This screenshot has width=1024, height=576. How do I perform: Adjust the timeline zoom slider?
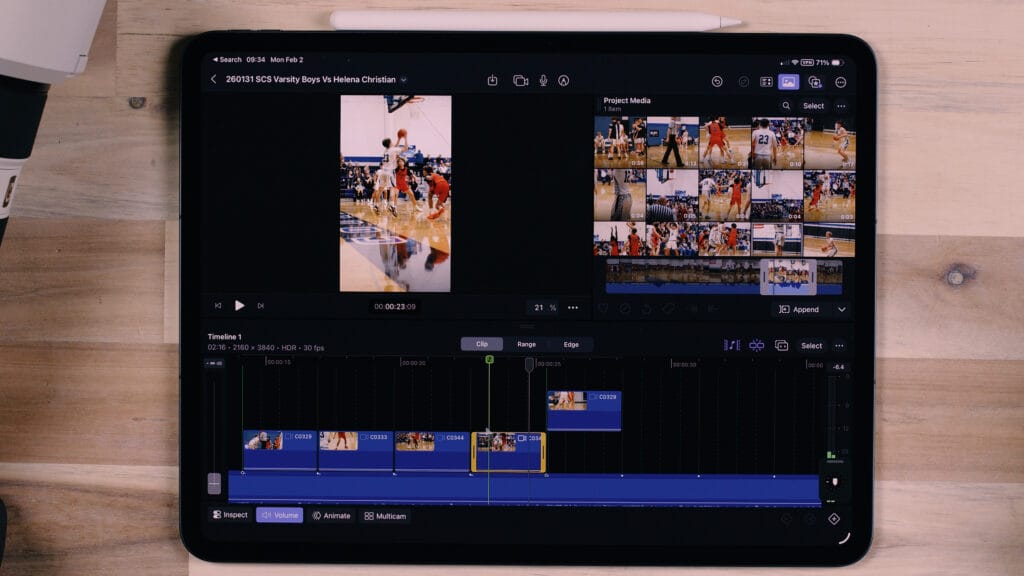213,485
